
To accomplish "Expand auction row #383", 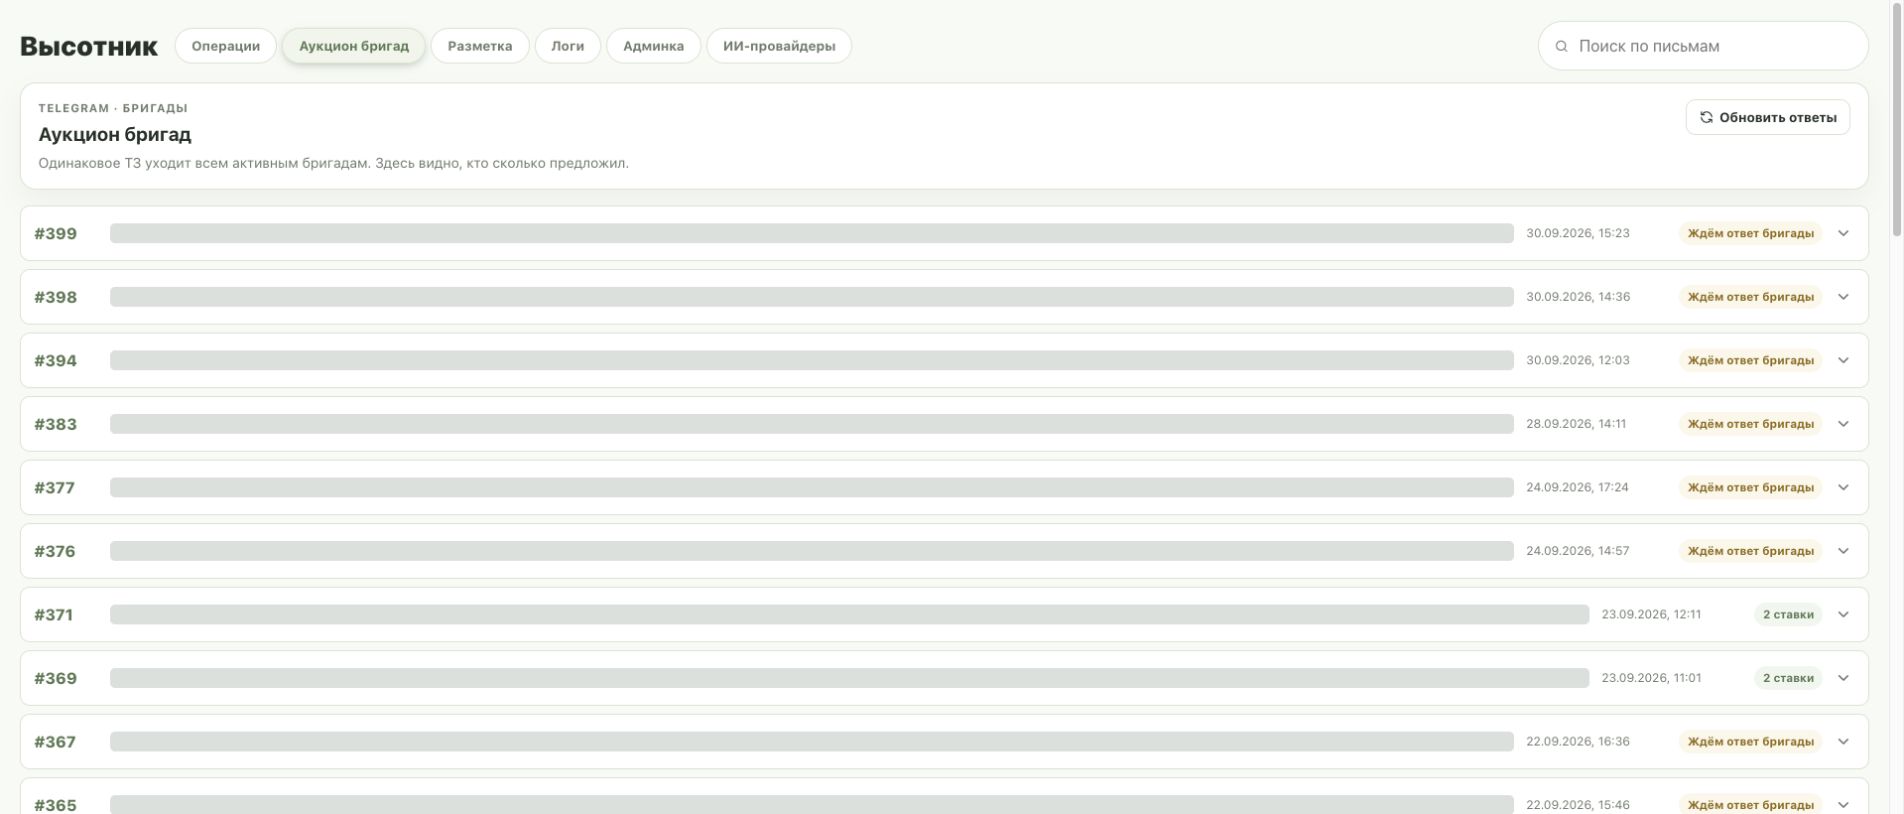I will click(x=1843, y=424).
